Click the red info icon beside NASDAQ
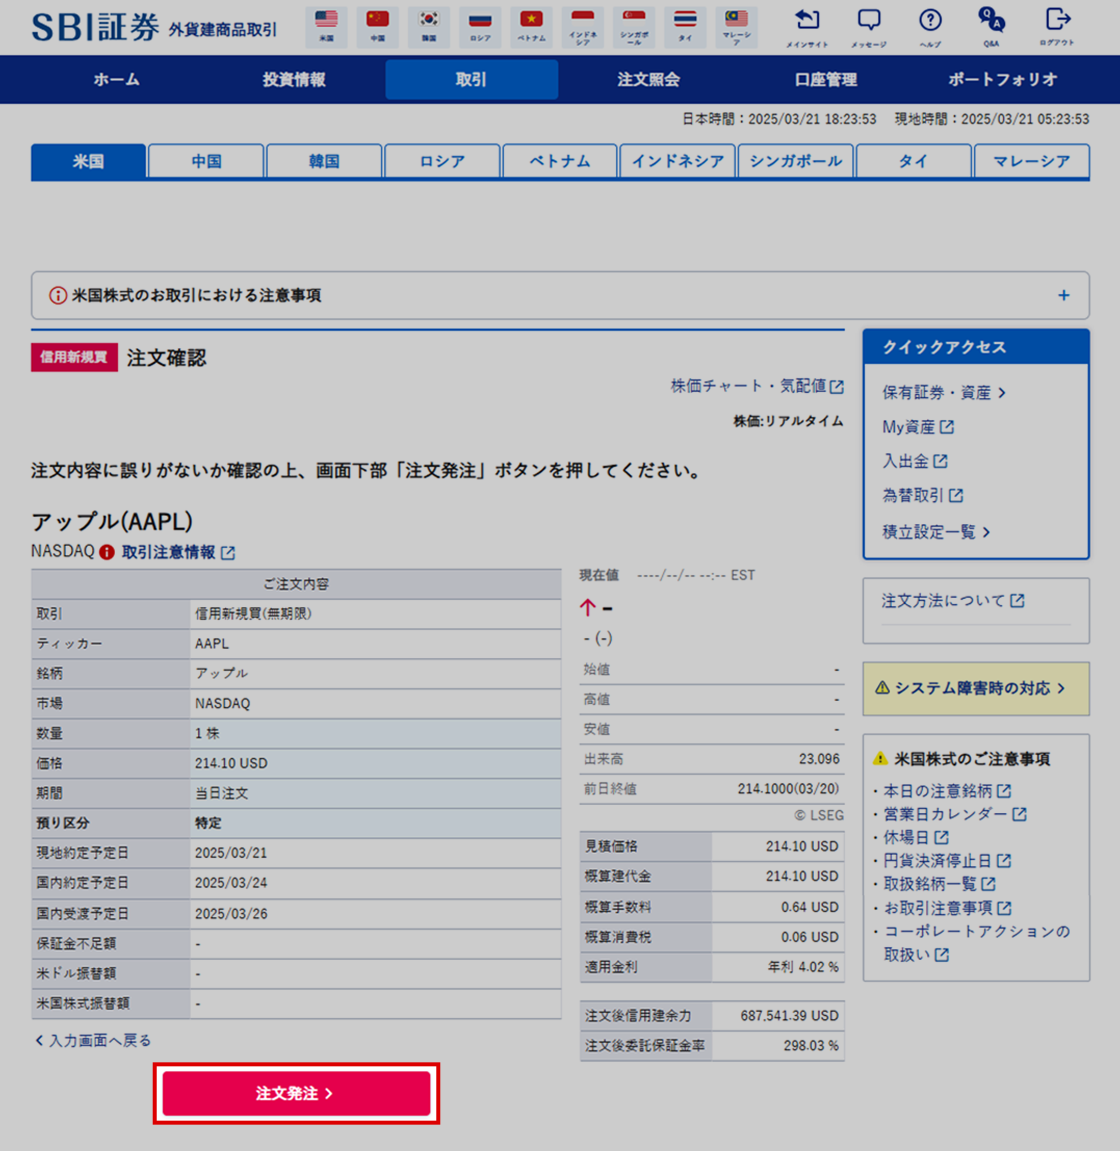 pyautogui.click(x=107, y=552)
